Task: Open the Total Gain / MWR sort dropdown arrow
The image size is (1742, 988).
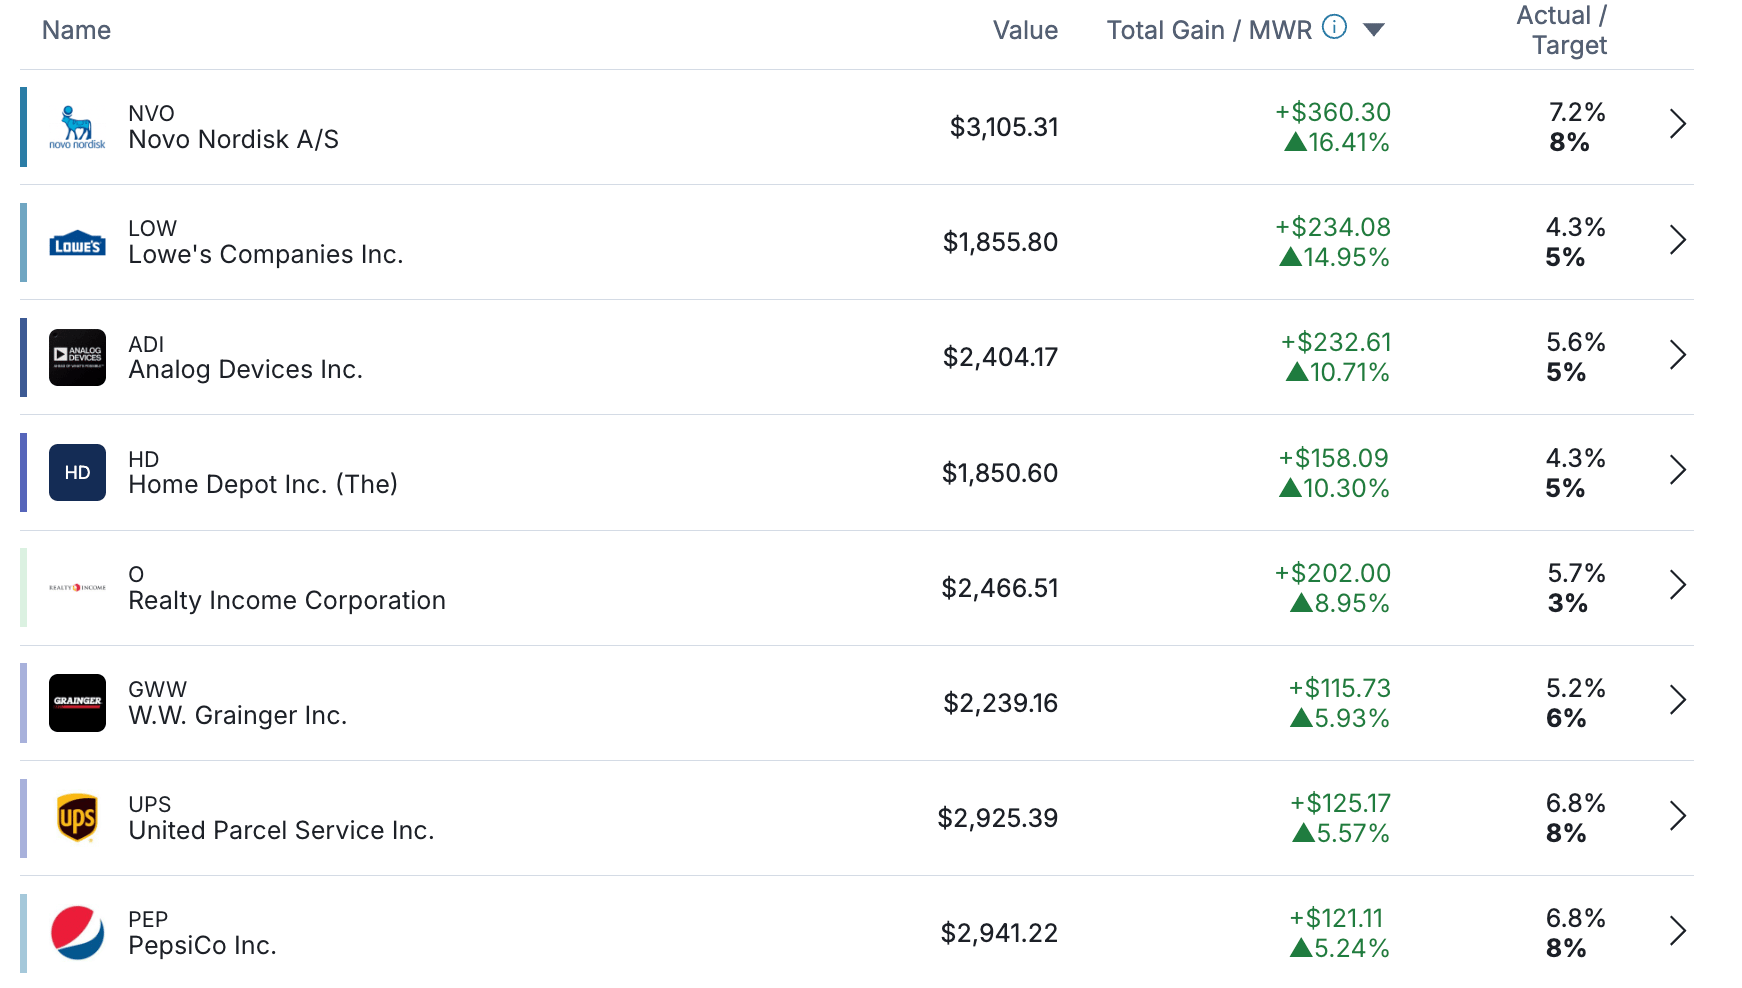Action: [1374, 30]
